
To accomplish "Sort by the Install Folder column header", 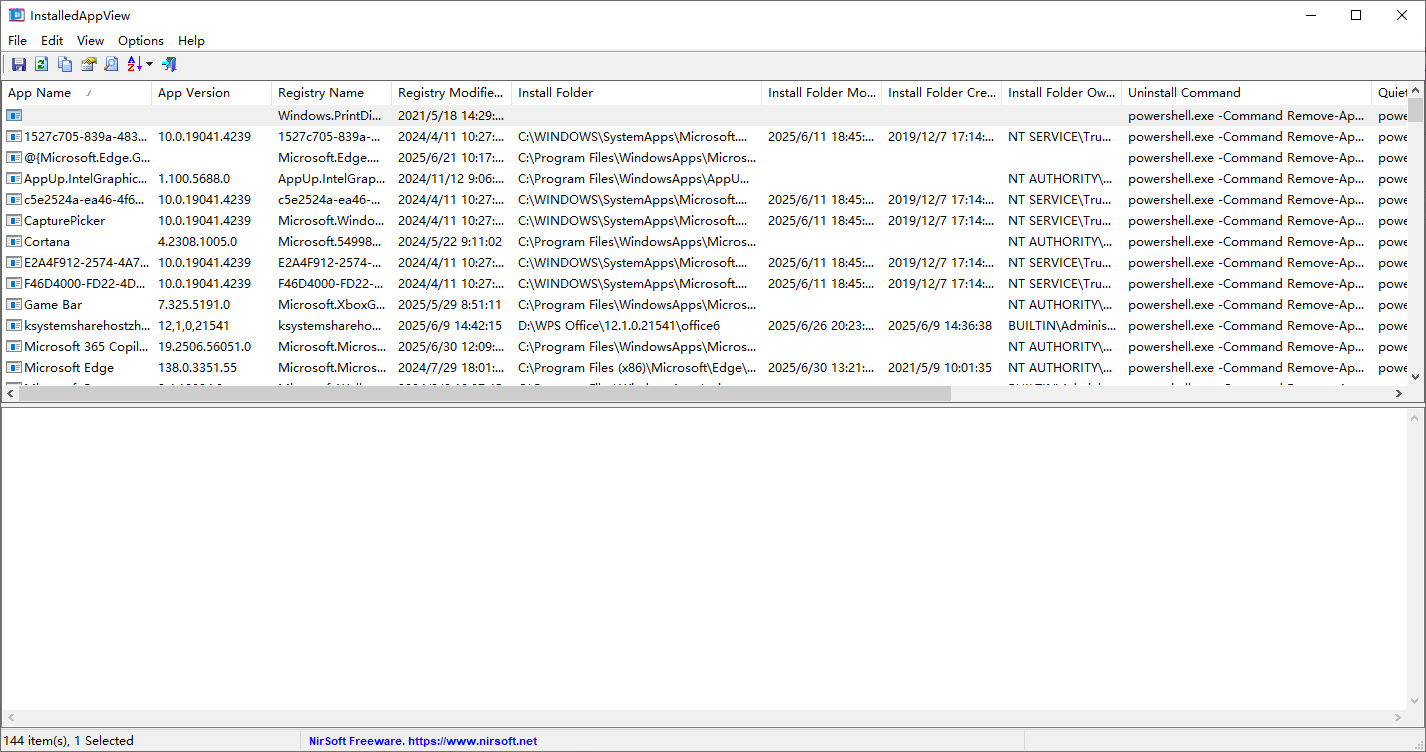I will click(636, 93).
